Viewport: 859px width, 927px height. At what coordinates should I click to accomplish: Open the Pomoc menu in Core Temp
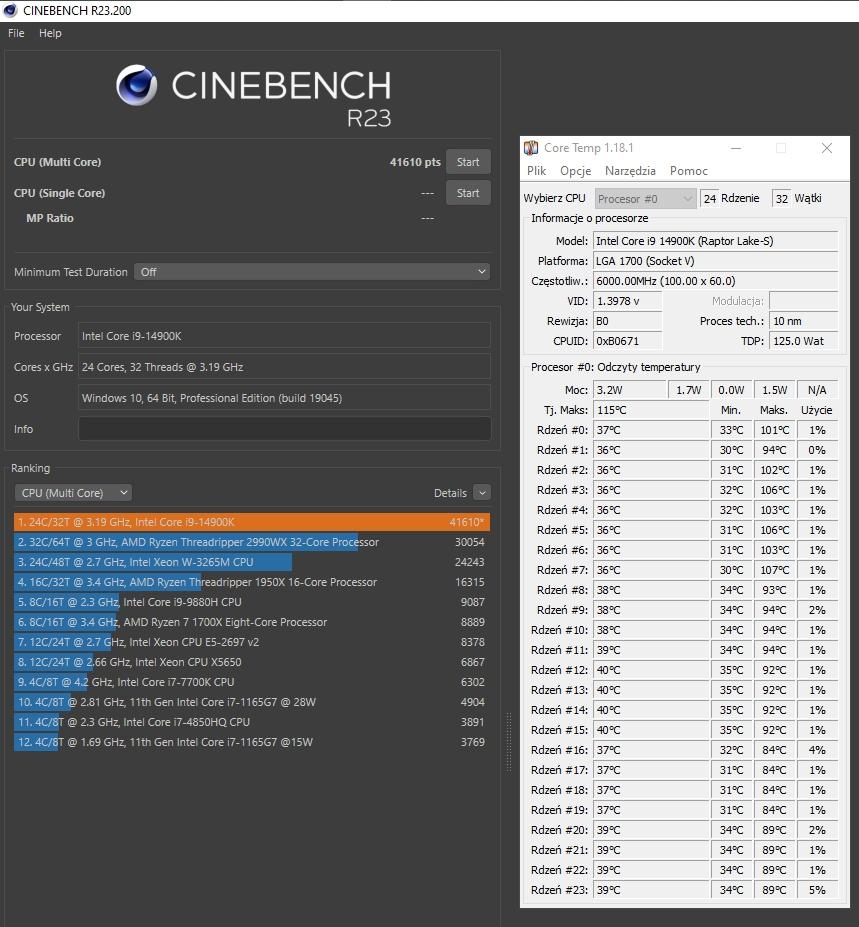pos(689,171)
